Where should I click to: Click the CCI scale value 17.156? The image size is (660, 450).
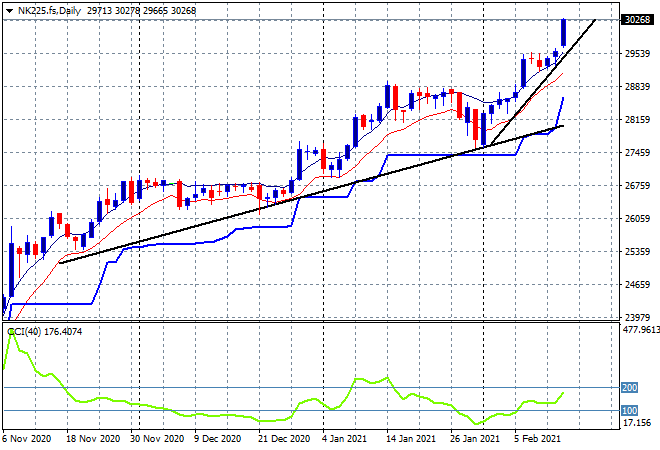pyautogui.click(x=636, y=423)
